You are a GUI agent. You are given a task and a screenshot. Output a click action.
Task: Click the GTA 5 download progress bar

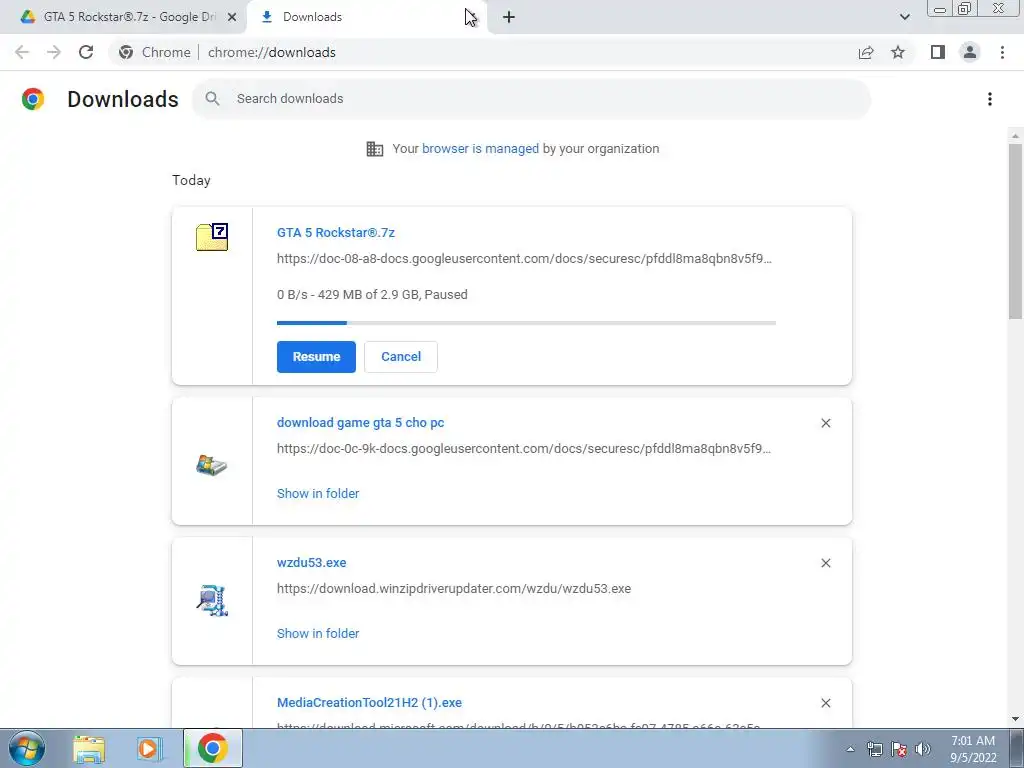click(x=526, y=323)
